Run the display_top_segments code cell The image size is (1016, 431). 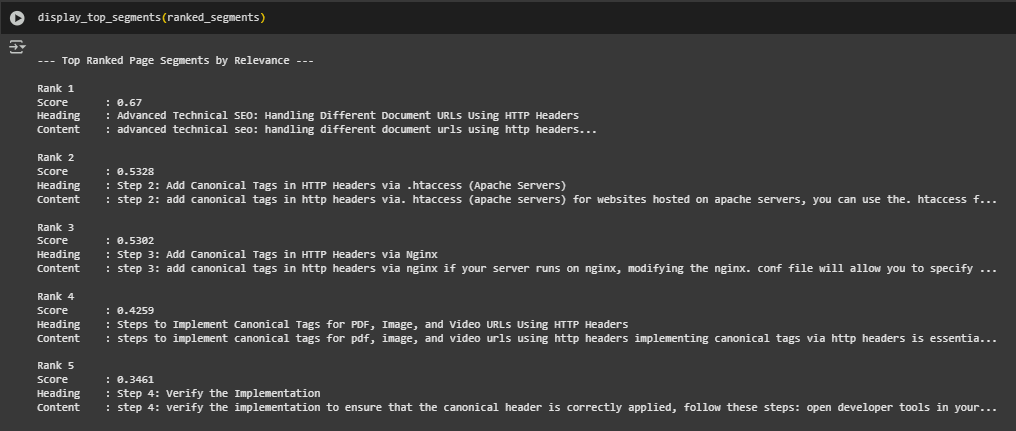17,18
